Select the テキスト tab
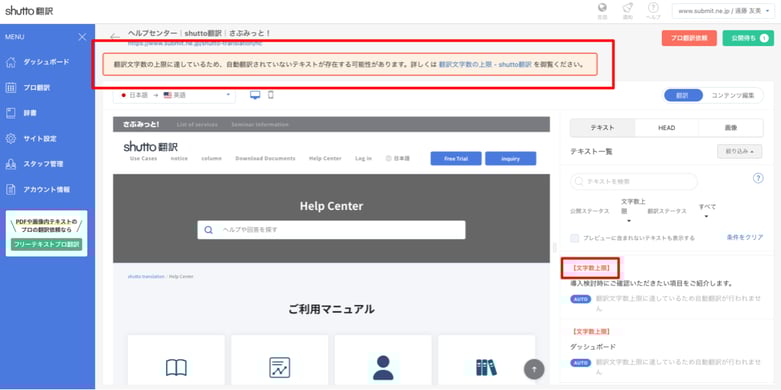Image resolution: width=781 pixels, height=390 pixels. click(x=602, y=128)
